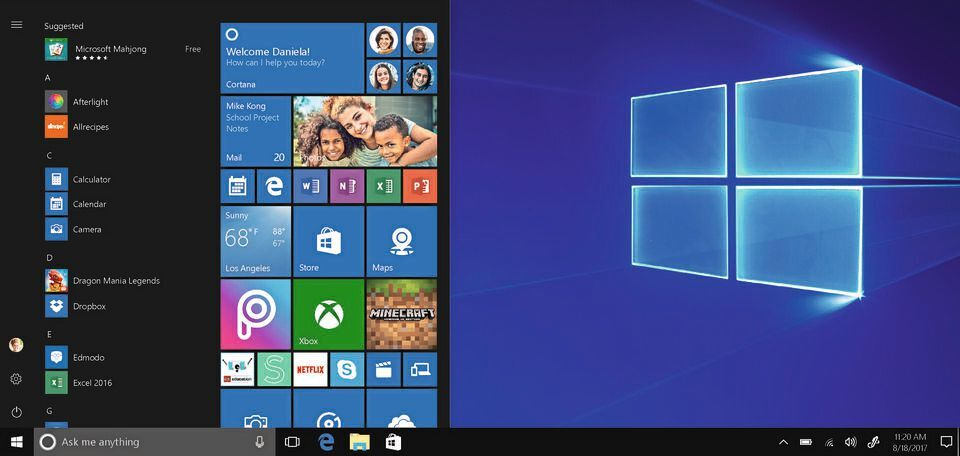Click the volume speaker icon
The width and height of the screenshot is (960, 456).
850,442
